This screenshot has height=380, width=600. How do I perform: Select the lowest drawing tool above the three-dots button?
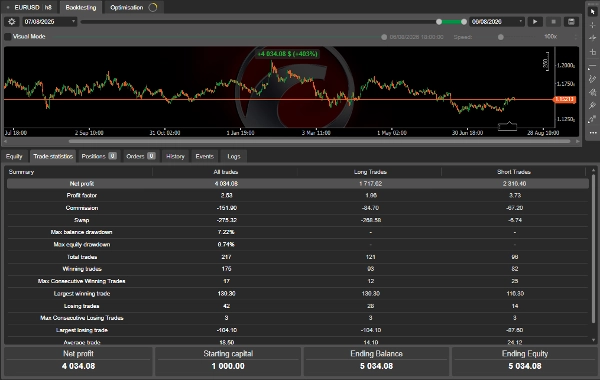tap(593, 119)
